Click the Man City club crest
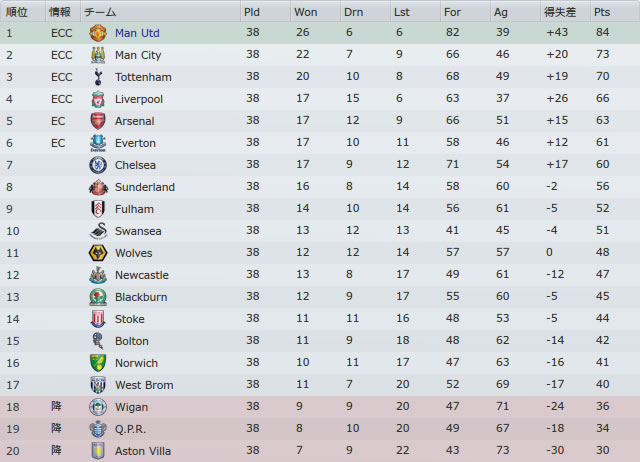 98,55
